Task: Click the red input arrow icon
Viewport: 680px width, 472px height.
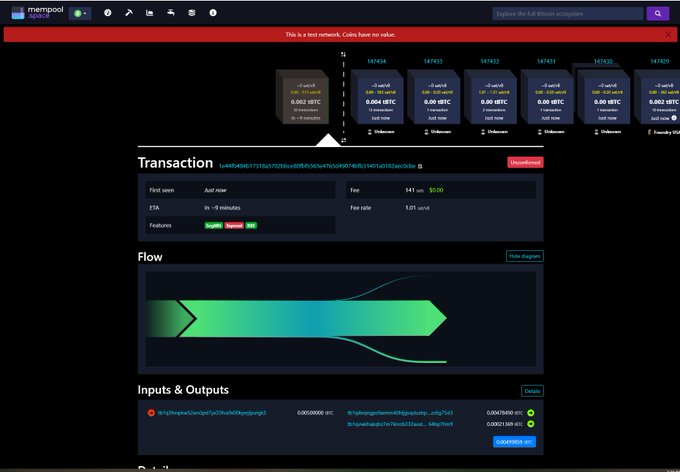Action: (151, 413)
